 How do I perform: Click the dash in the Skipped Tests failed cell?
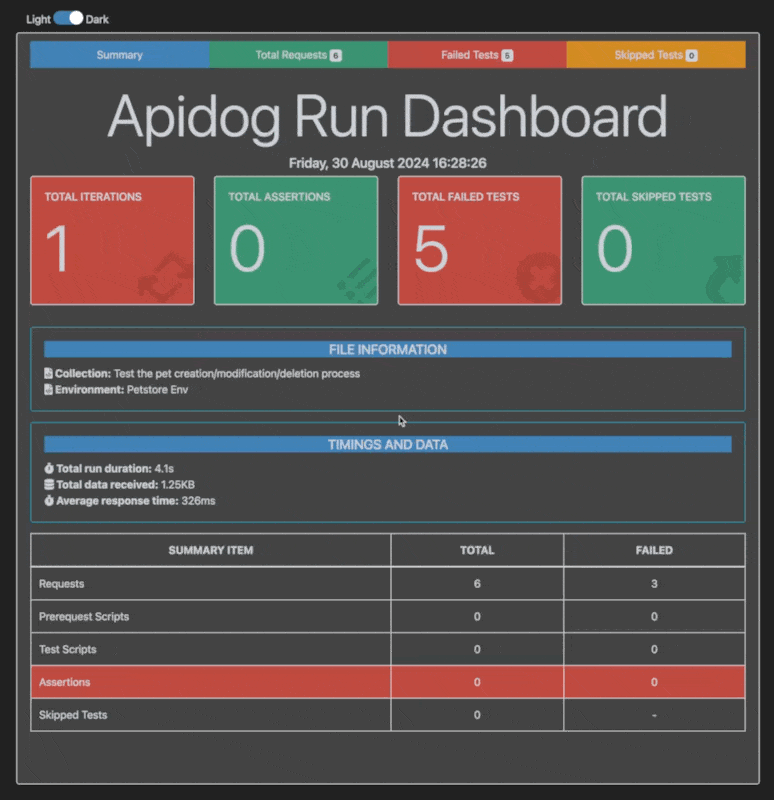pos(654,715)
